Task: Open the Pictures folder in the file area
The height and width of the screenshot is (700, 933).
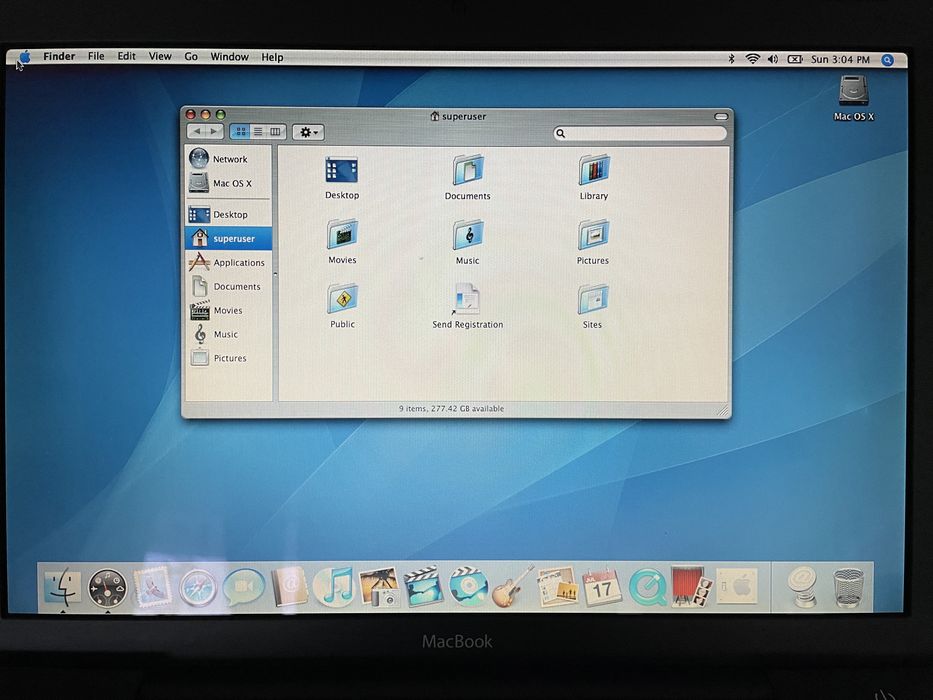Action: [x=593, y=235]
